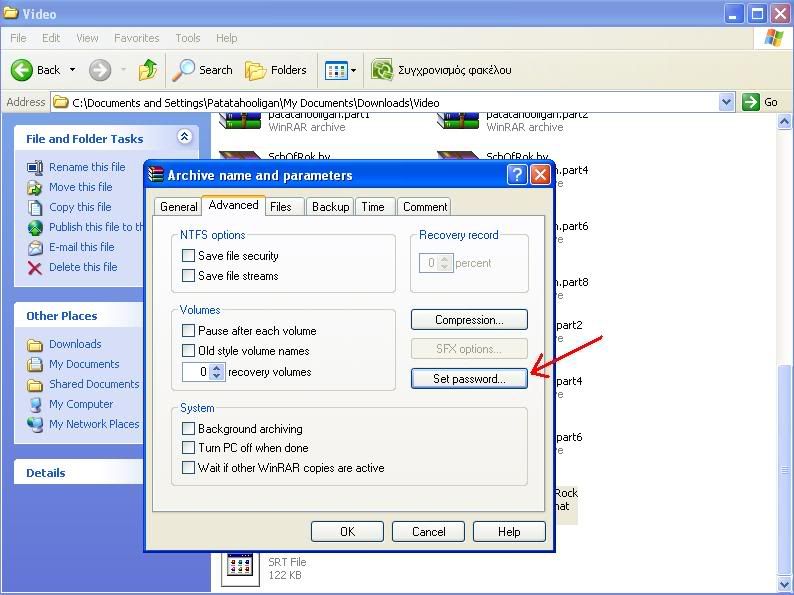Check Wait if other WinRAR copies active
Image resolution: width=794 pixels, height=595 pixels.
coord(188,467)
